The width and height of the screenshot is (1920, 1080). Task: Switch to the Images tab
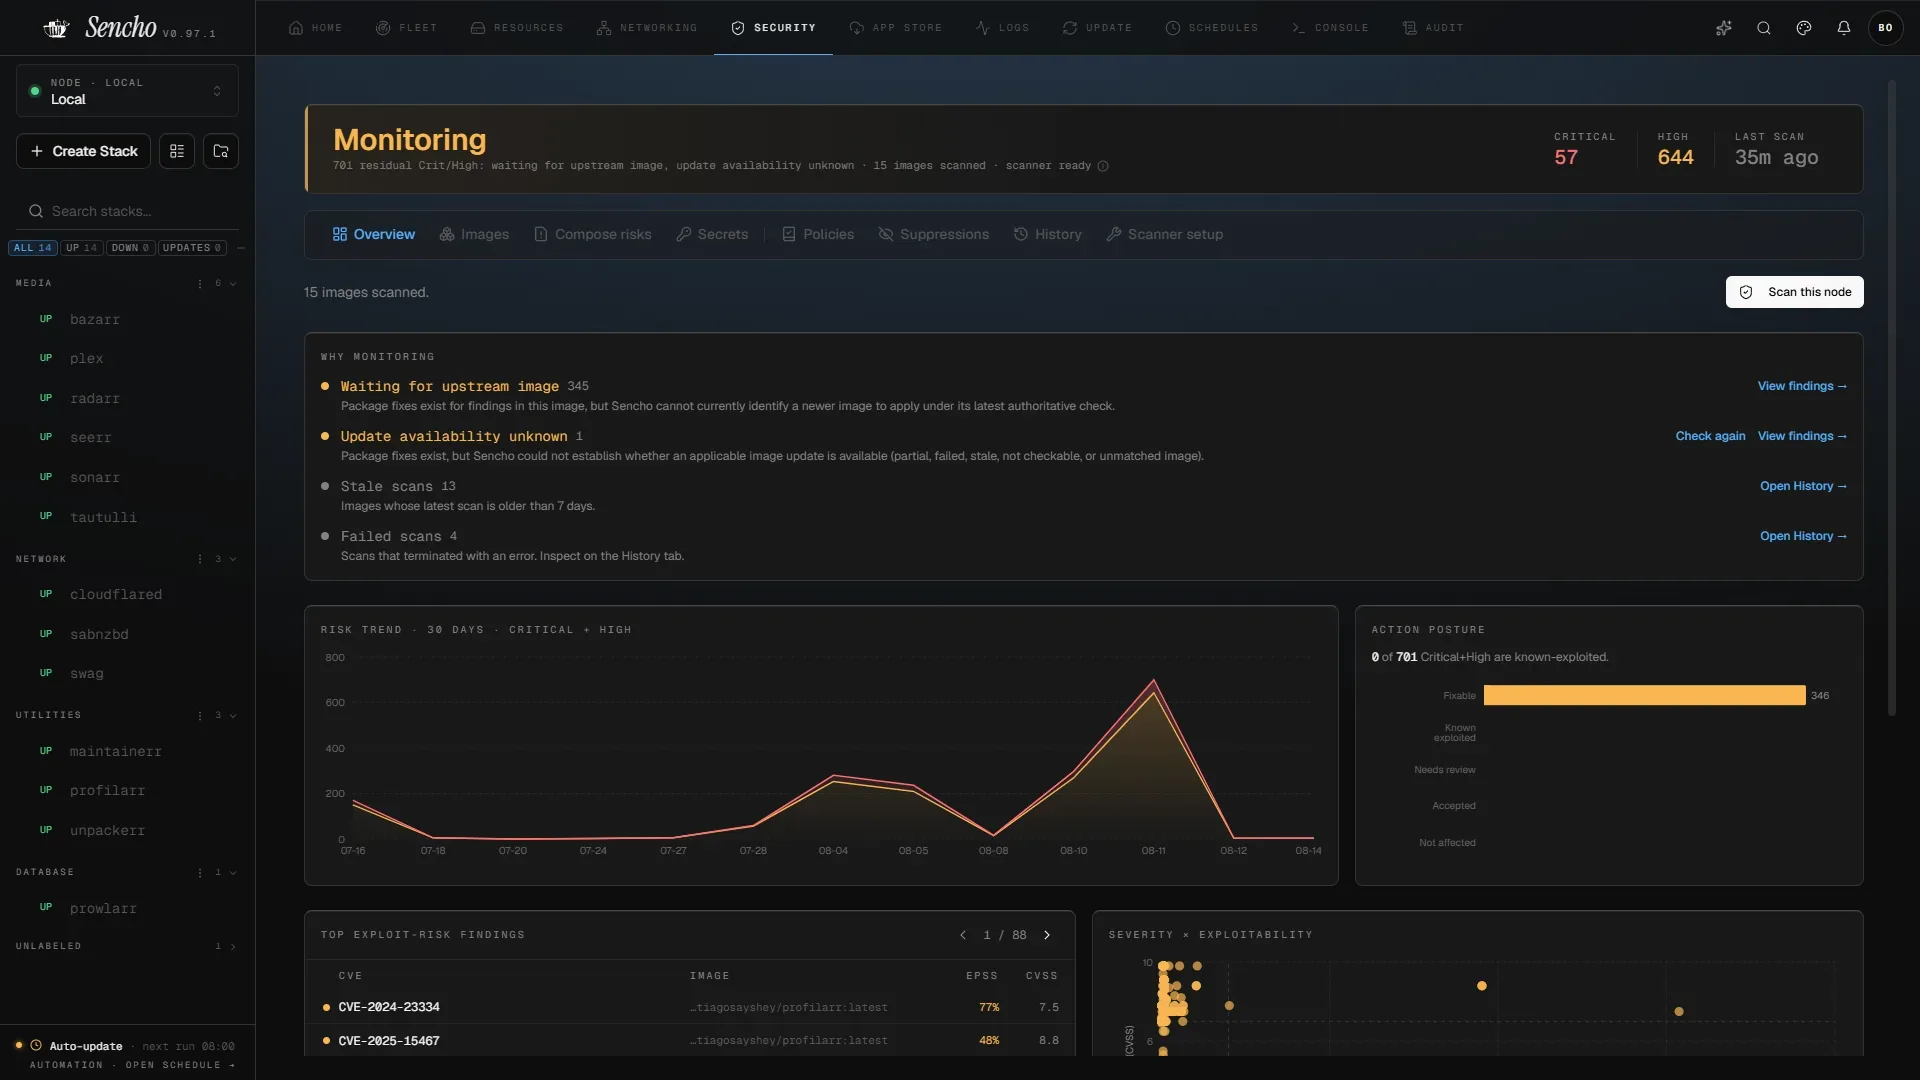tap(474, 235)
